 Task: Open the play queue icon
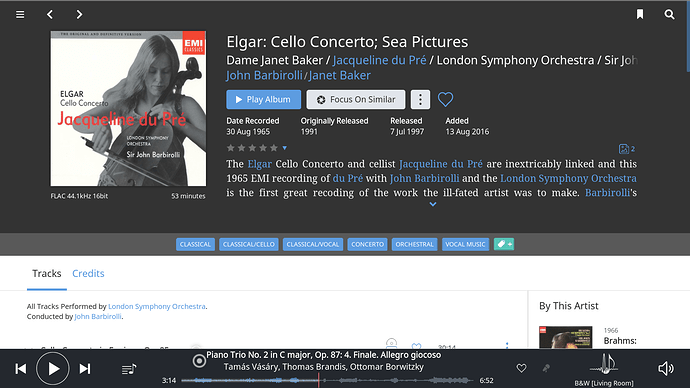point(128,369)
